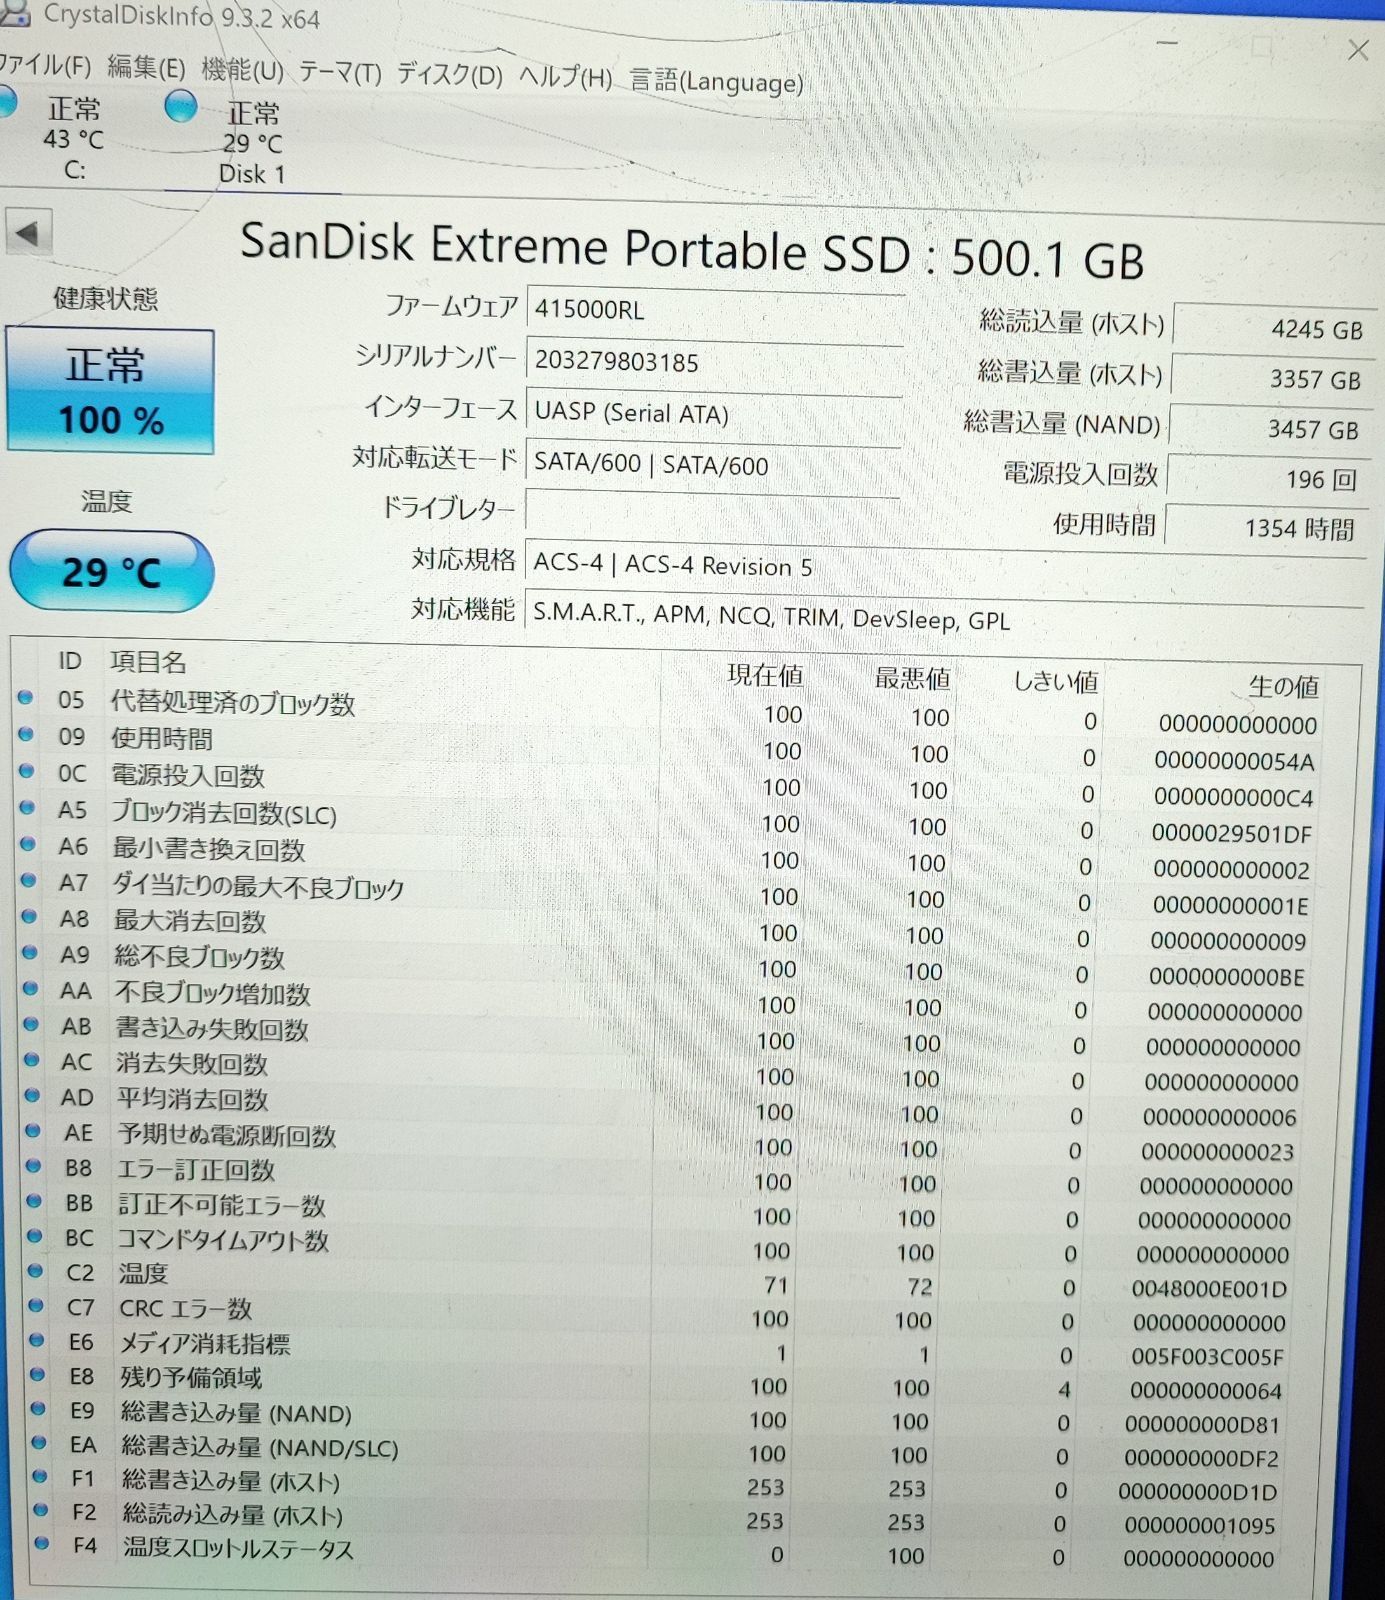Click status dot of row C2 温度
This screenshot has width=1385, height=1600.
(x=35, y=1271)
